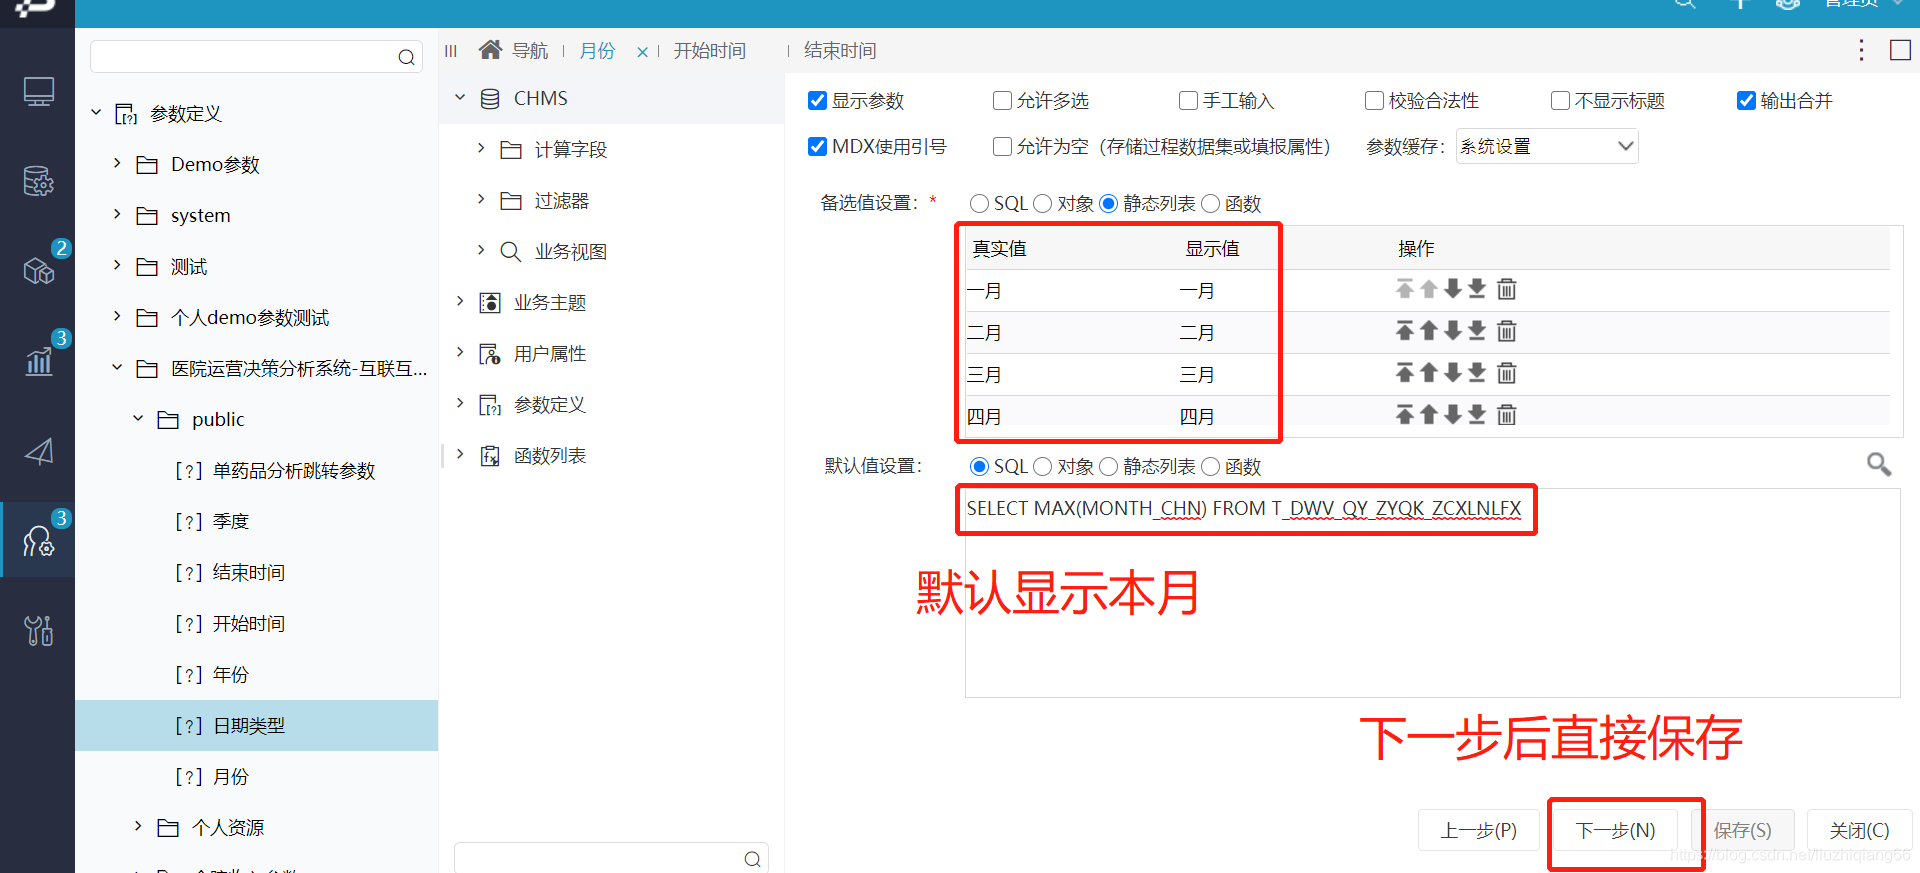The height and width of the screenshot is (873, 1920).
Task: Click the 保存(S) button
Action: point(1742,830)
